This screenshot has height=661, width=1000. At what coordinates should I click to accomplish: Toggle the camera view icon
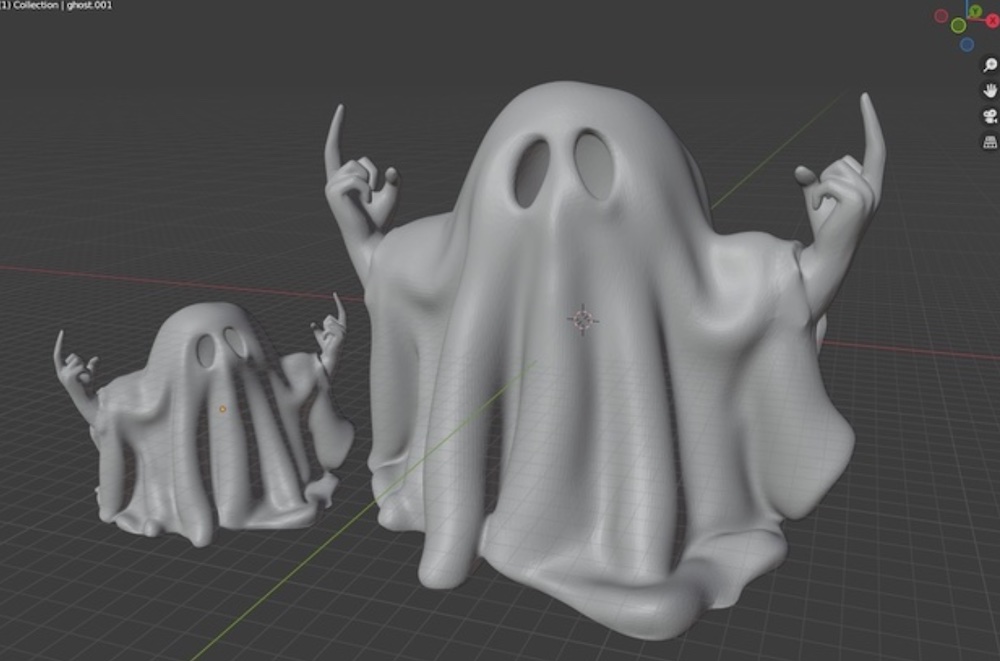pyautogui.click(x=989, y=117)
